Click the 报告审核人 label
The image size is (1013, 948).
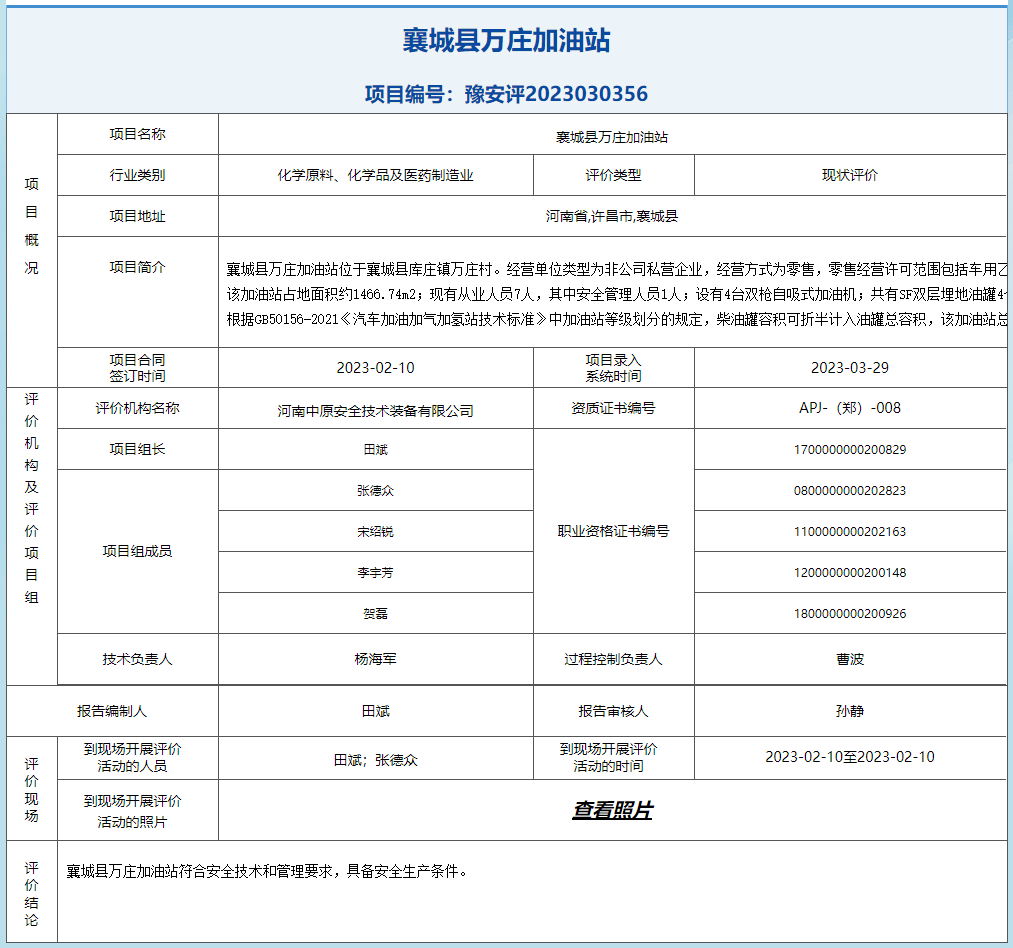(613, 711)
